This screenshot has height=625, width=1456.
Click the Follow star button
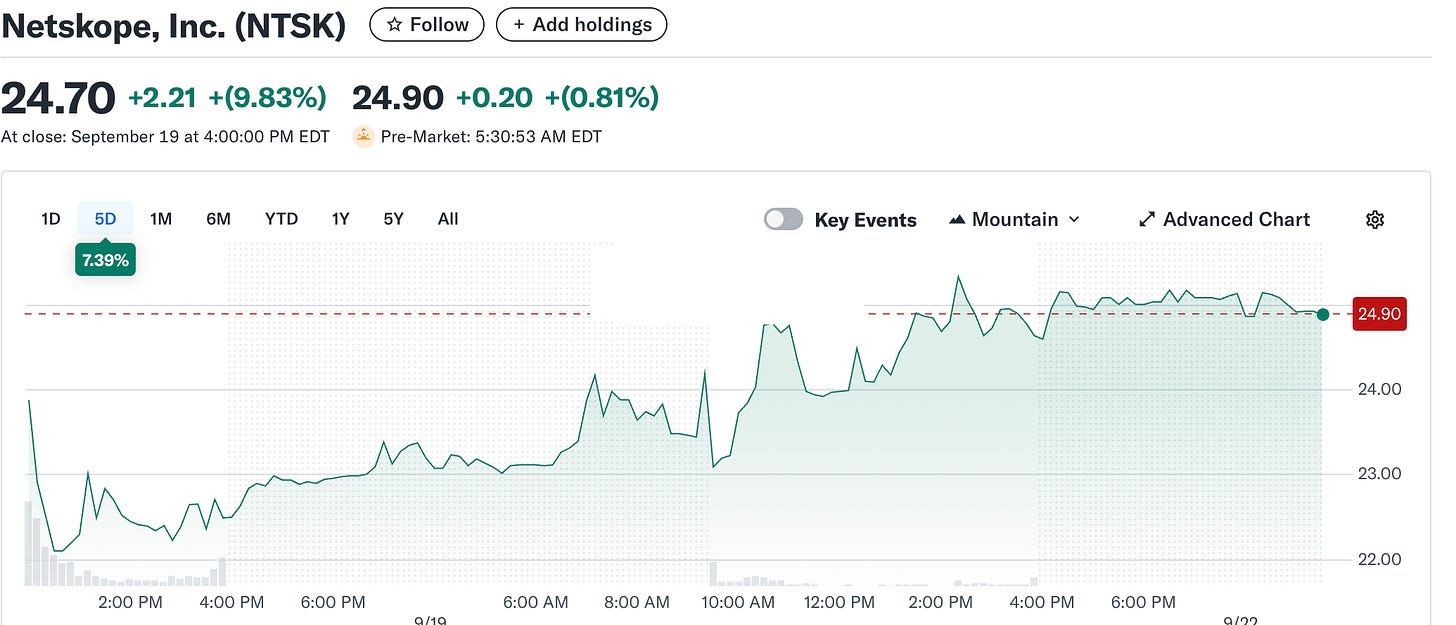click(426, 24)
